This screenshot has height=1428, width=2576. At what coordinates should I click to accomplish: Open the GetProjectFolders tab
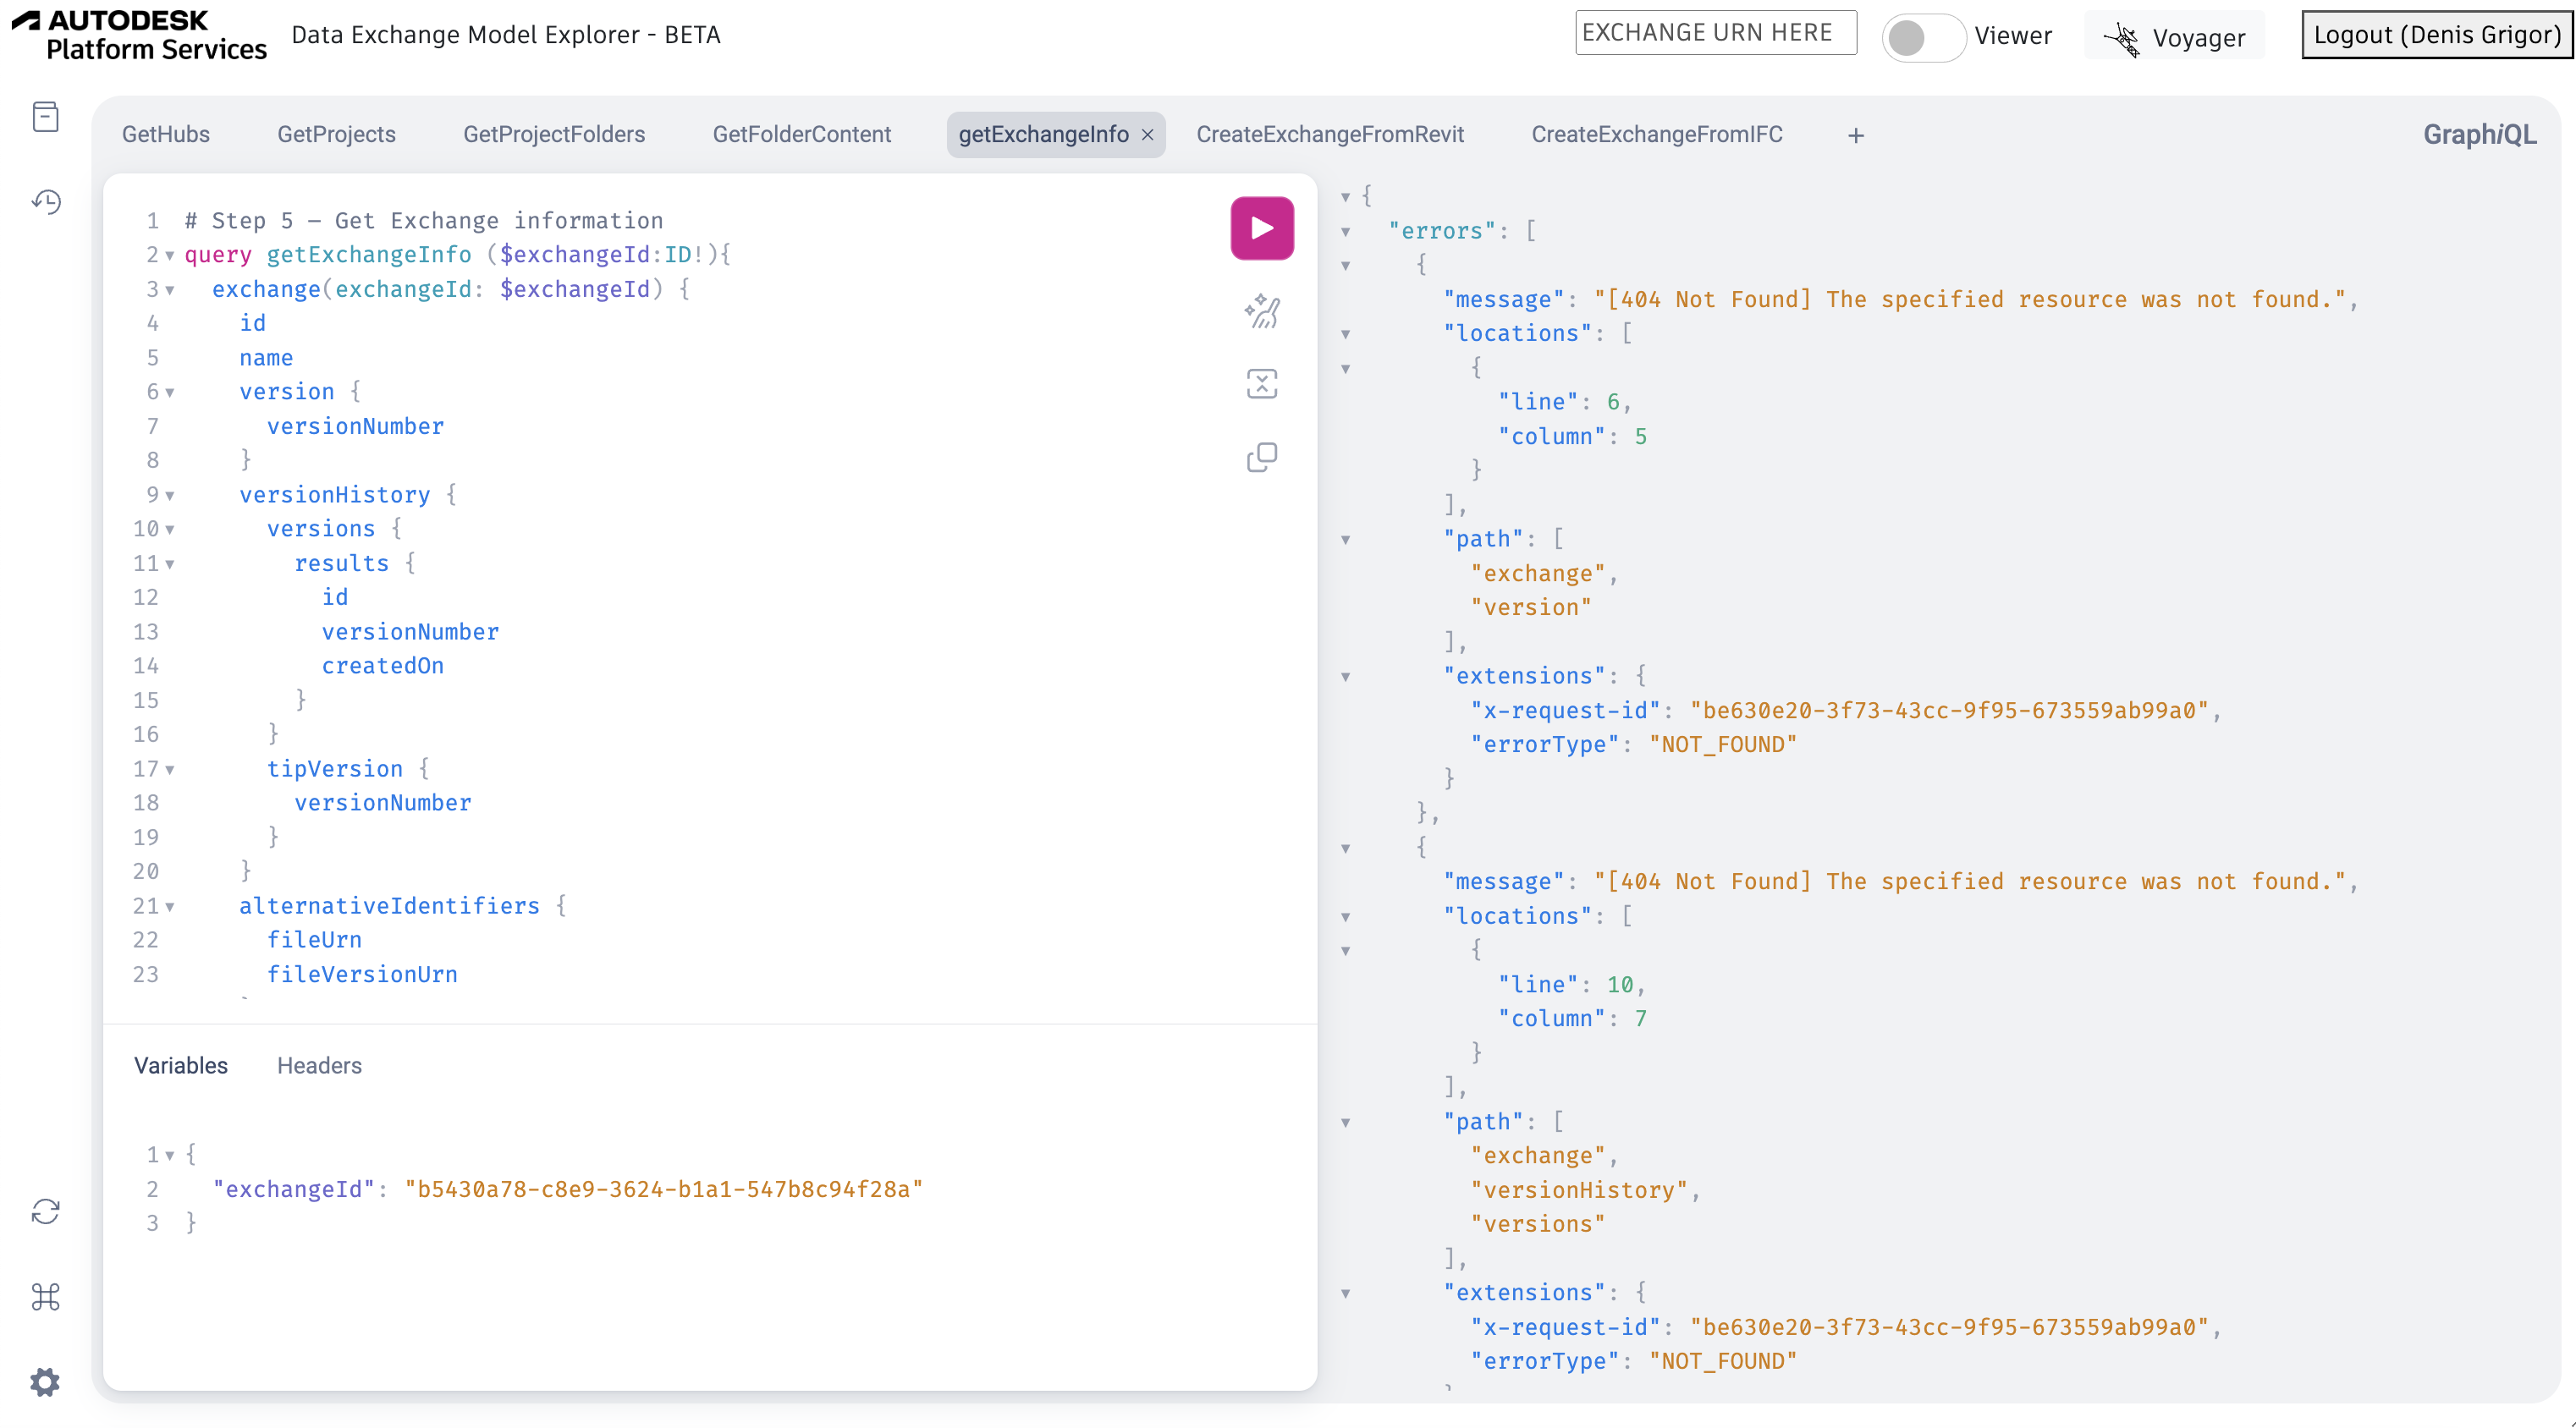pos(554,134)
